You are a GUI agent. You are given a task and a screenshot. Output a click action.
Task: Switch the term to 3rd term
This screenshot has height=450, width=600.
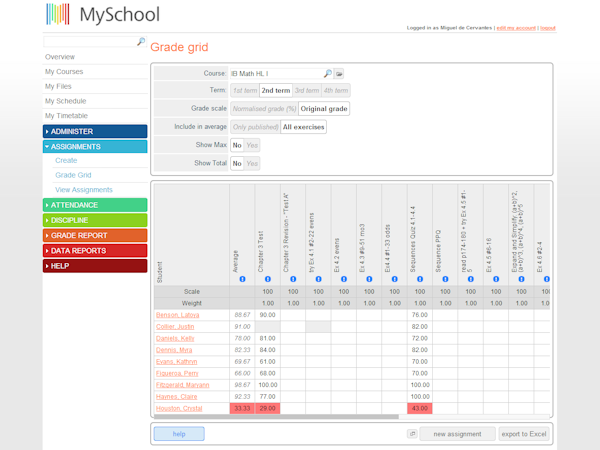[306, 90]
